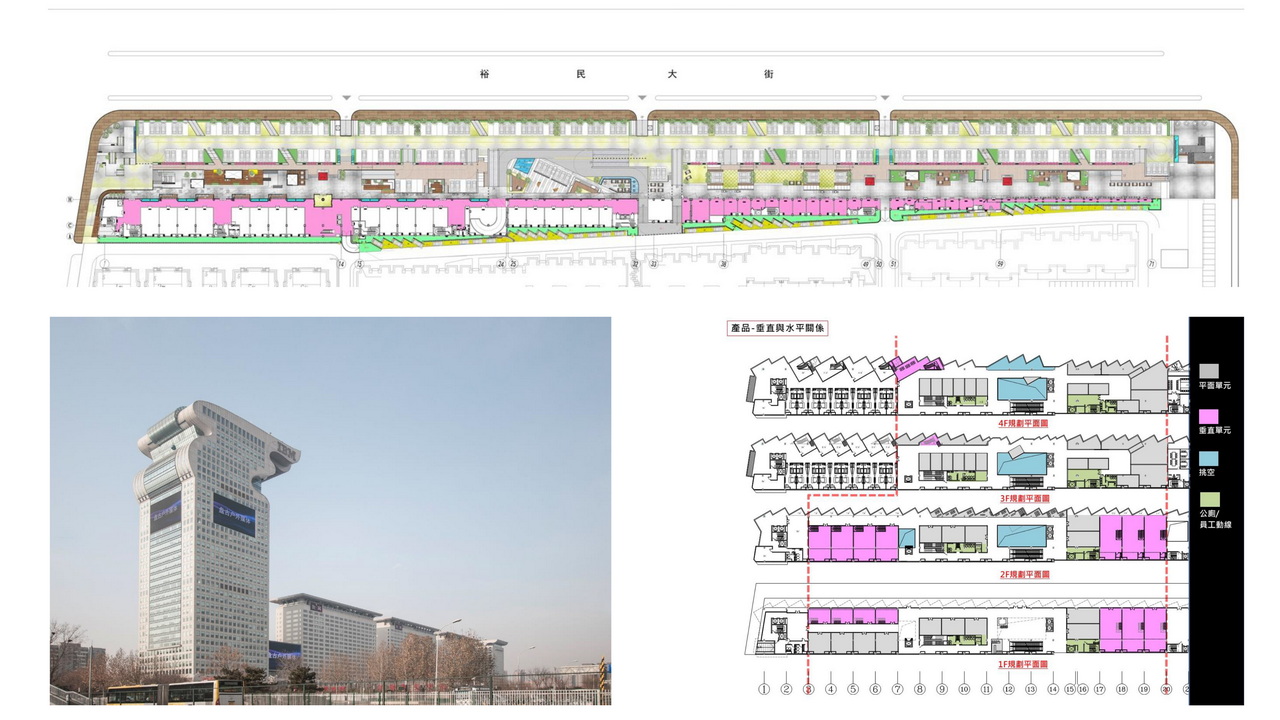The height and width of the screenshot is (720, 1280).
Task: Click the 裕民大街 street name text
Action: (626, 74)
